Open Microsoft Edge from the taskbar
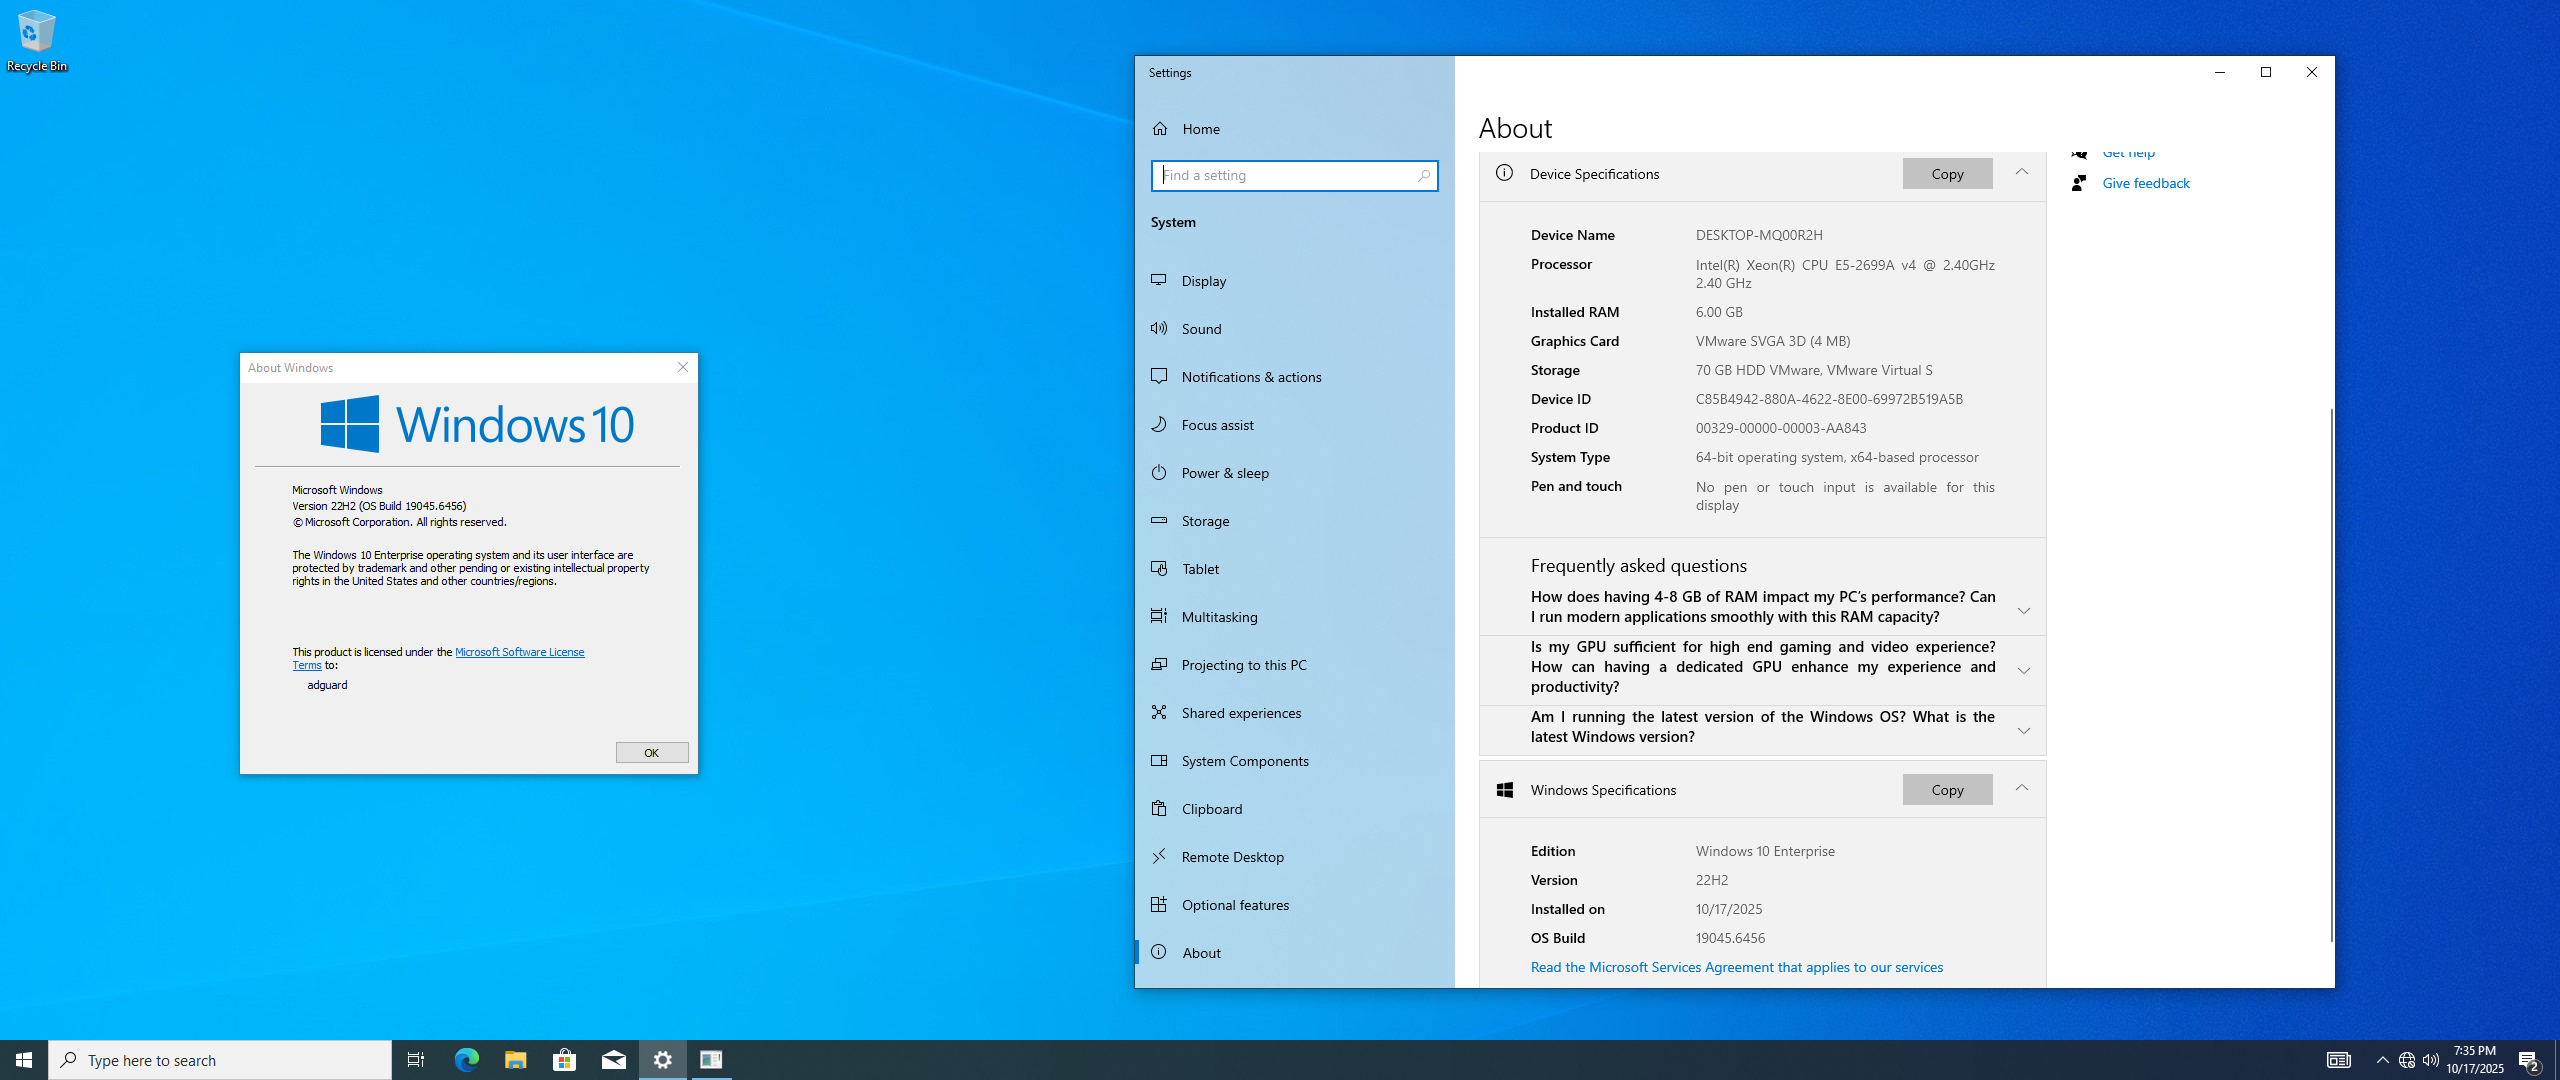Viewport: 2560px width, 1080px height. click(466, 1060)
